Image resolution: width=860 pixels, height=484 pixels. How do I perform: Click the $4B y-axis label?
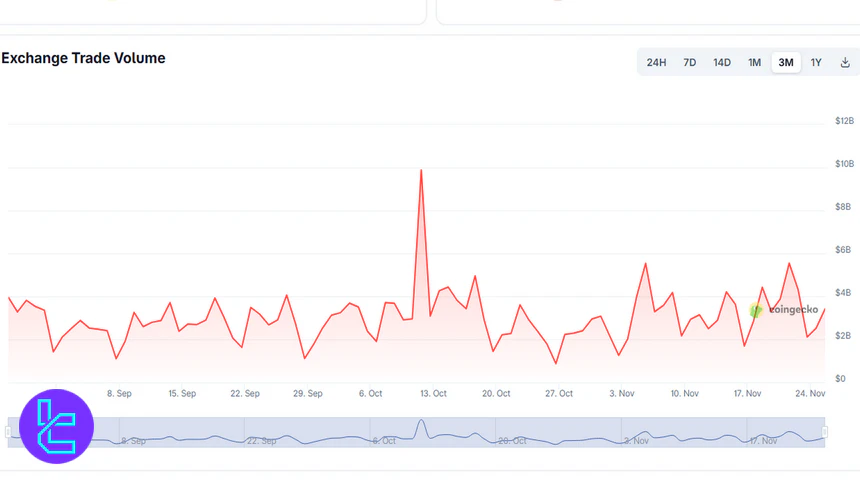point(843,292)
